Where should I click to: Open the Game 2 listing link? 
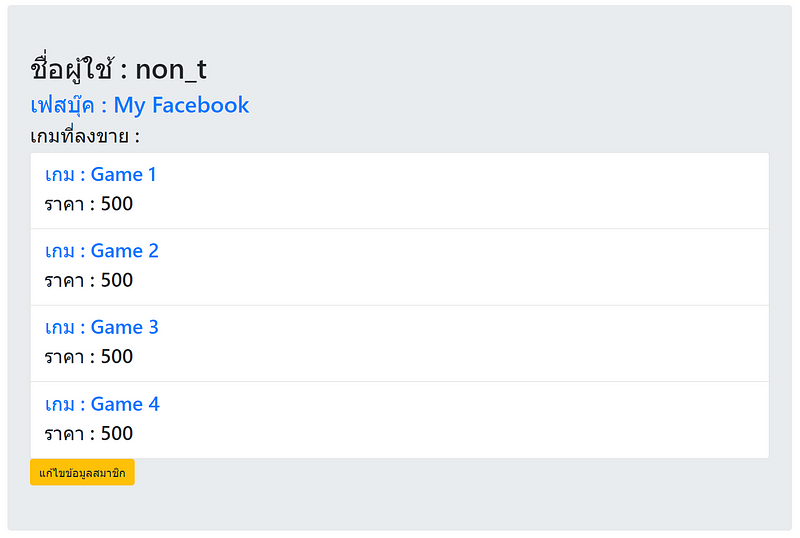[102, 251]
